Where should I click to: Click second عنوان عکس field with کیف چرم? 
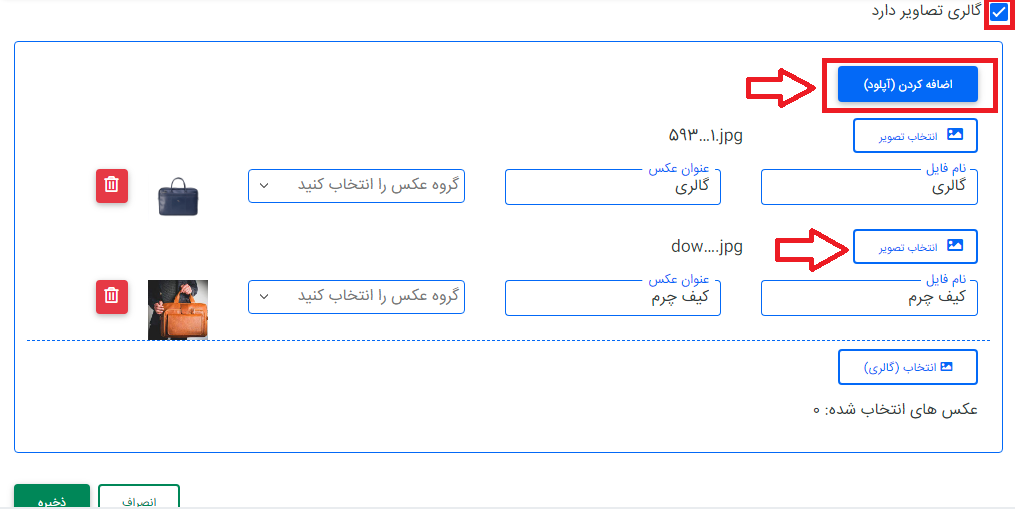click(x=613, y=298)
